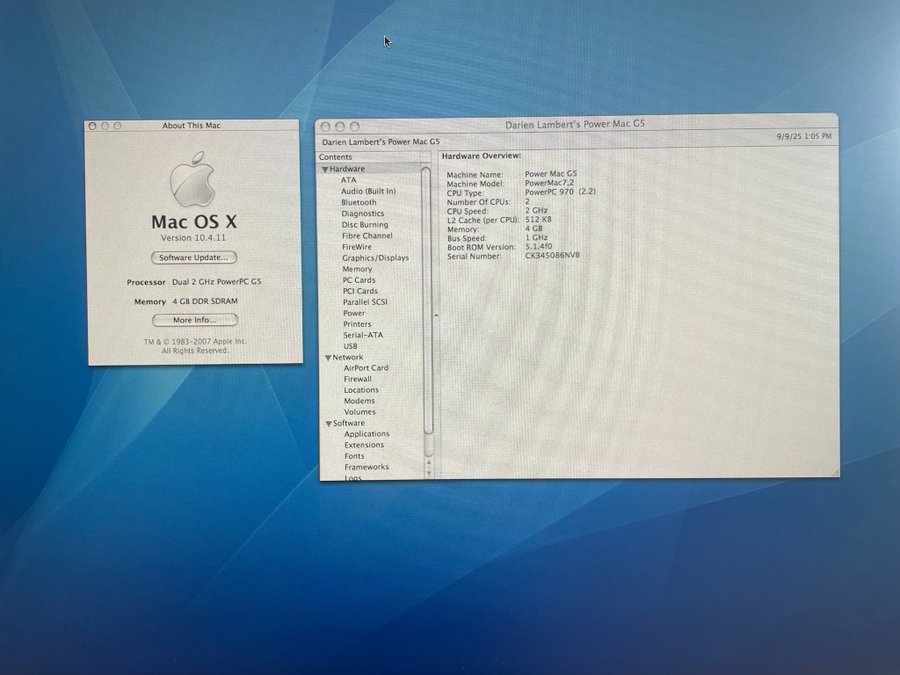The image size is (900, 675).
Task: Select Extensions under Software
Action: 364,445
